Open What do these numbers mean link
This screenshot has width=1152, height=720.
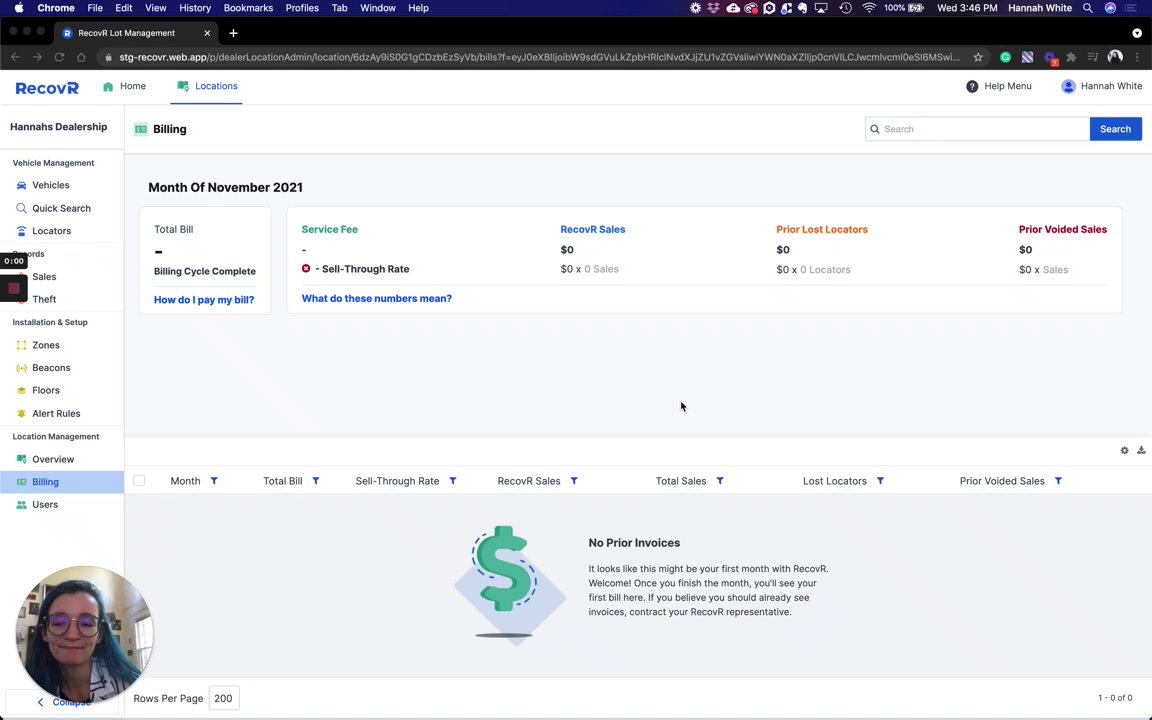[376, 298]
